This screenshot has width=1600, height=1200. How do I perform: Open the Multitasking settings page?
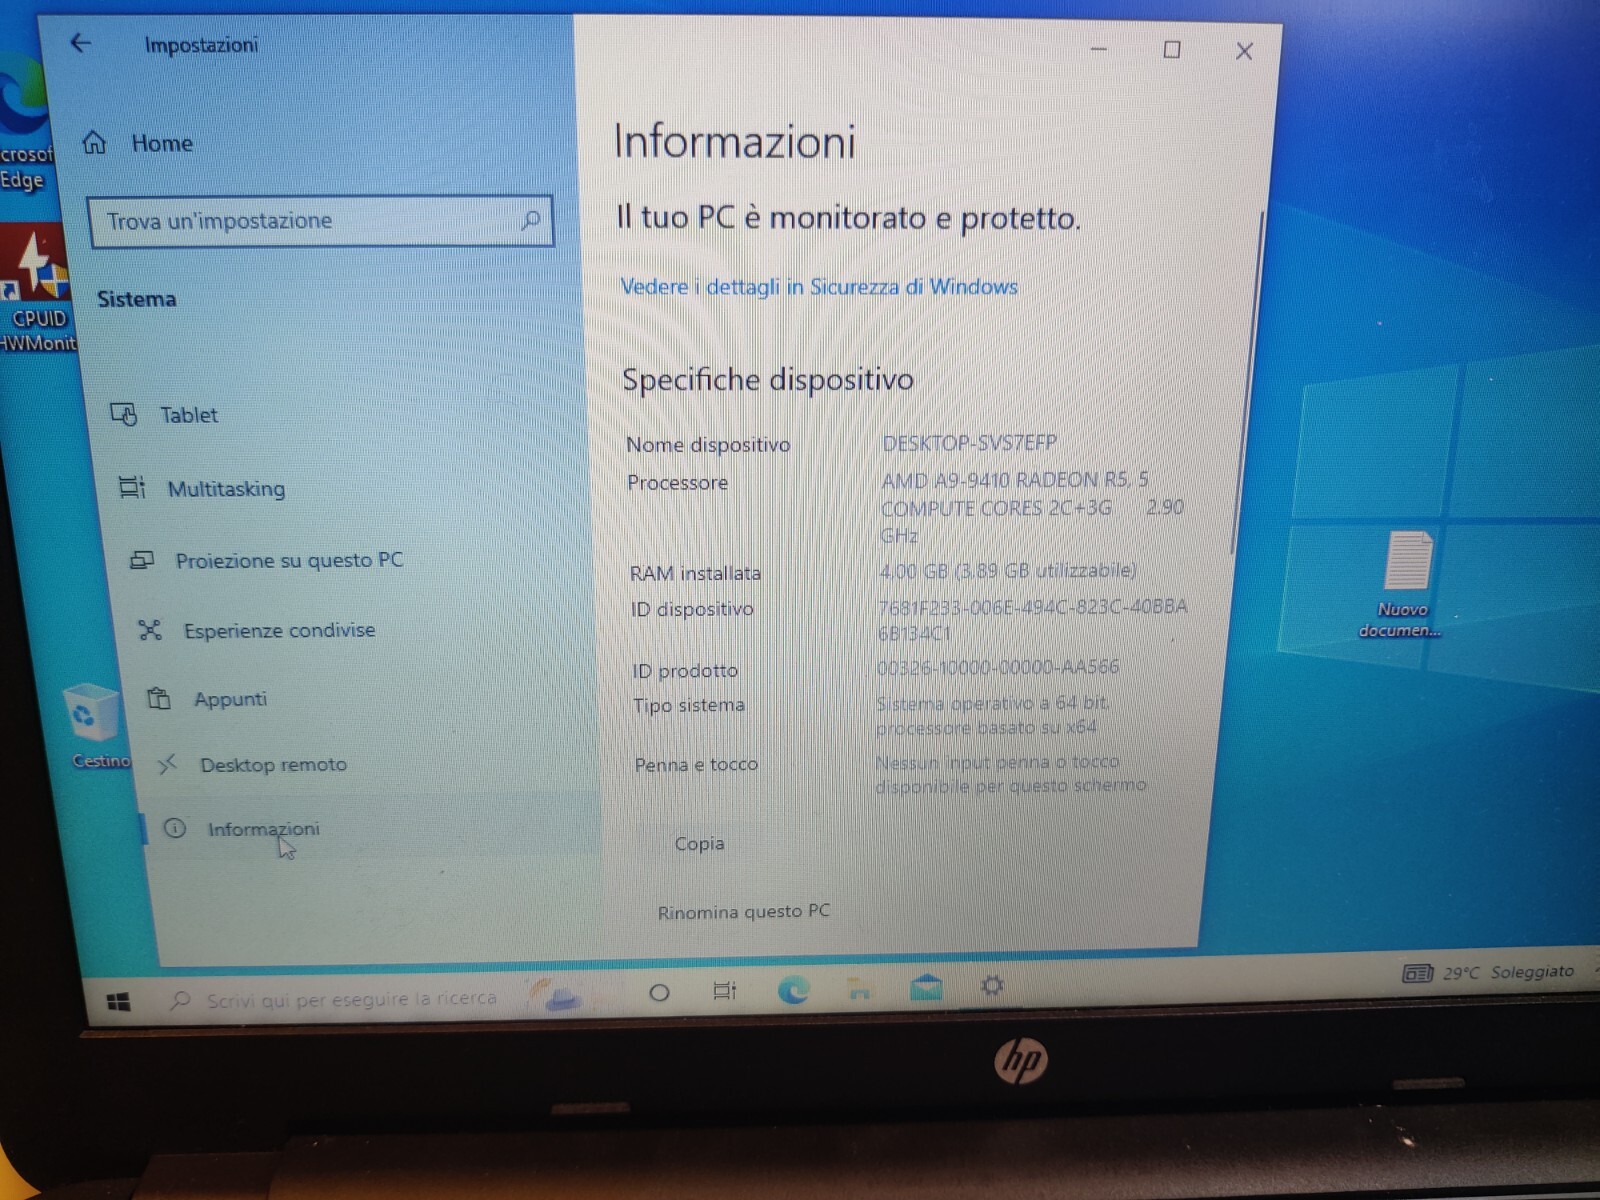202,488
